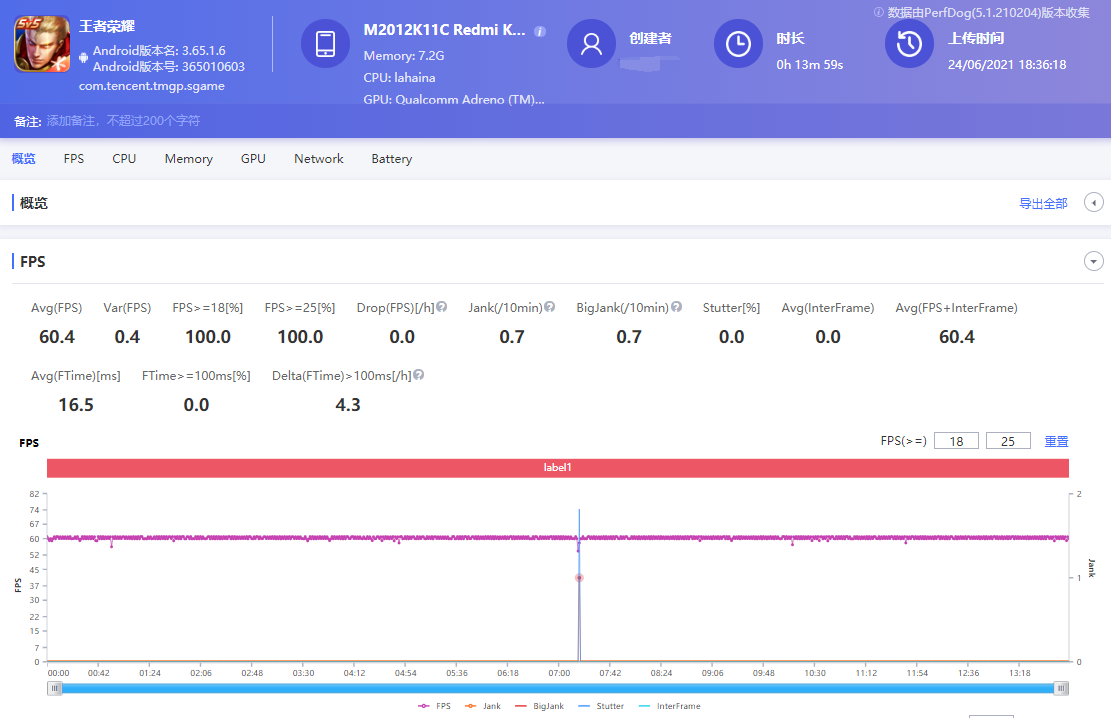Toggle FPS series in chart legend

[x=434, y=706]
